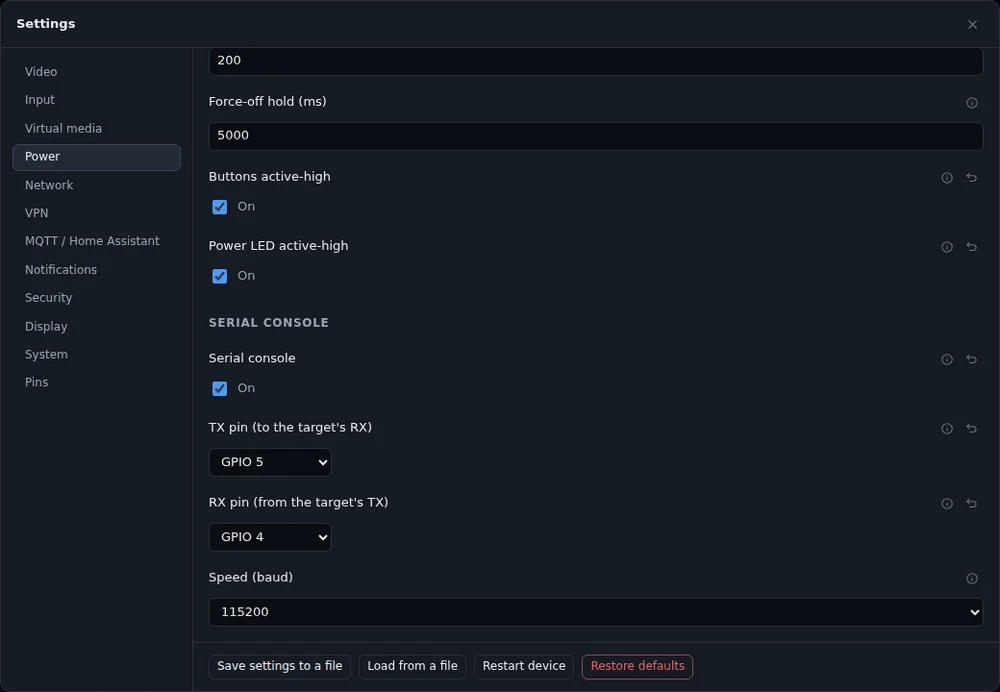The image size is (1000, 692).
Task: Uncheck Power LED active-high checkbox
Action: pos(219,276)
